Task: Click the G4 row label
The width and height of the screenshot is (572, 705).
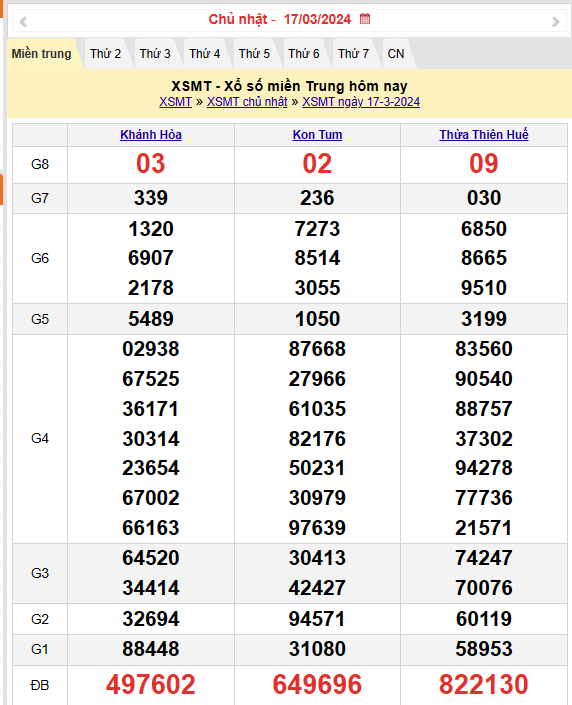Action: tap(40, 438)
